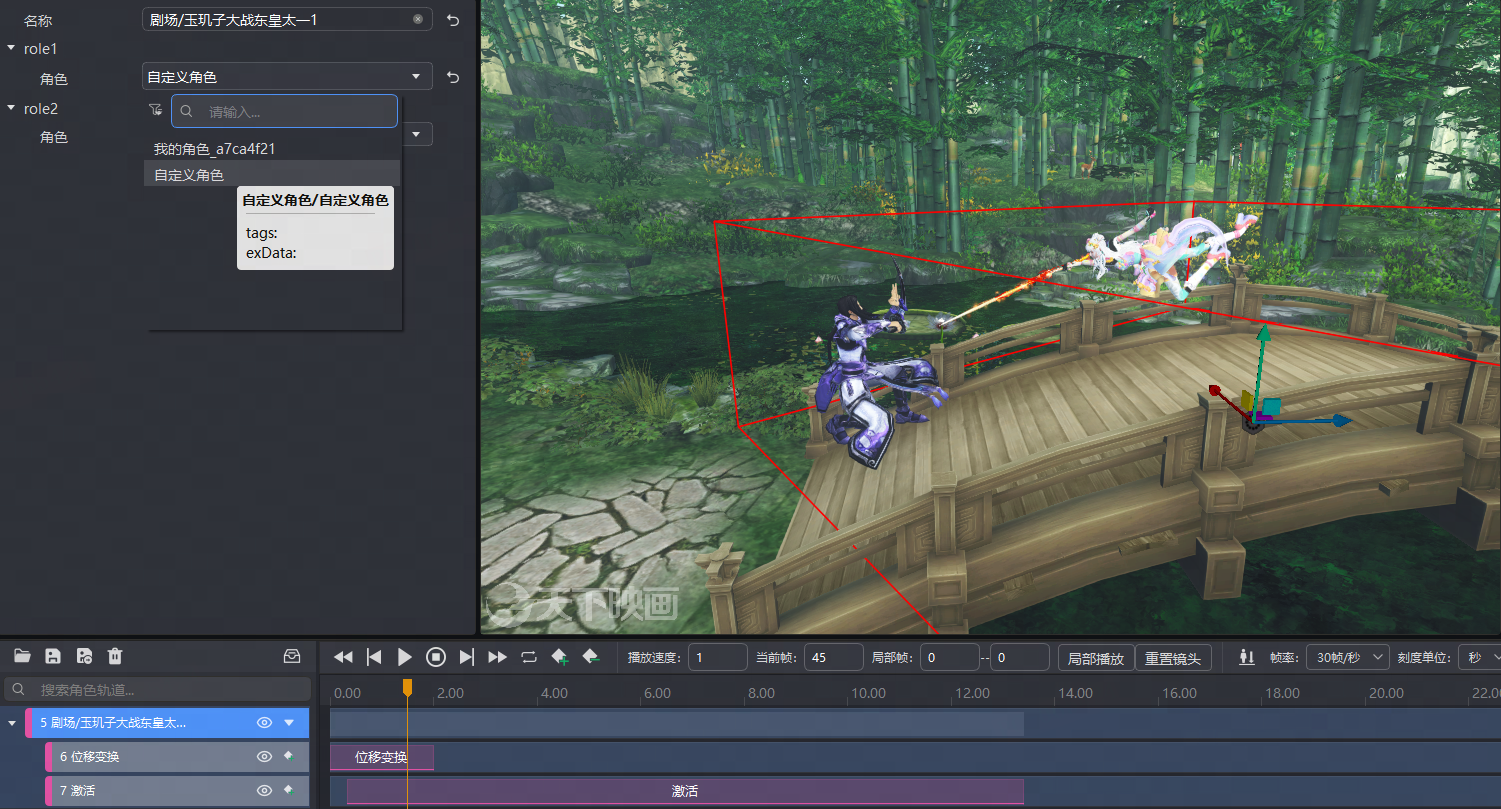
Task: Collapse track 5 tree arrow
Action: coord(11,722)
